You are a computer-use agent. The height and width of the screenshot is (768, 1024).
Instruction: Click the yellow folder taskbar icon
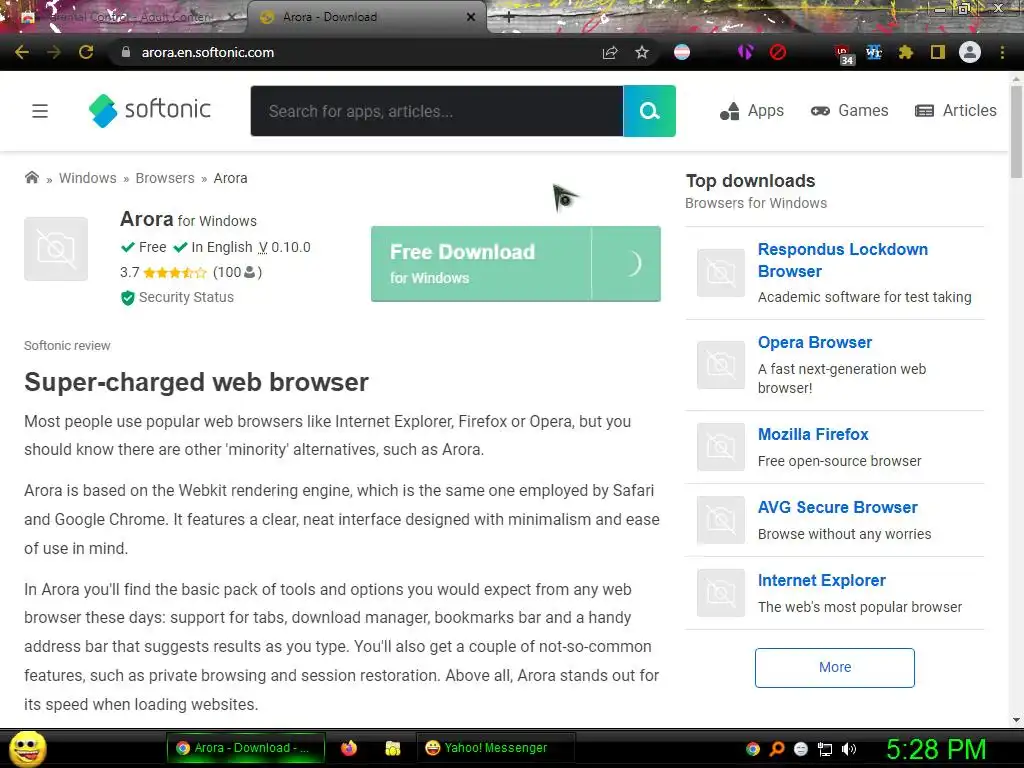[x=392, y=748]
